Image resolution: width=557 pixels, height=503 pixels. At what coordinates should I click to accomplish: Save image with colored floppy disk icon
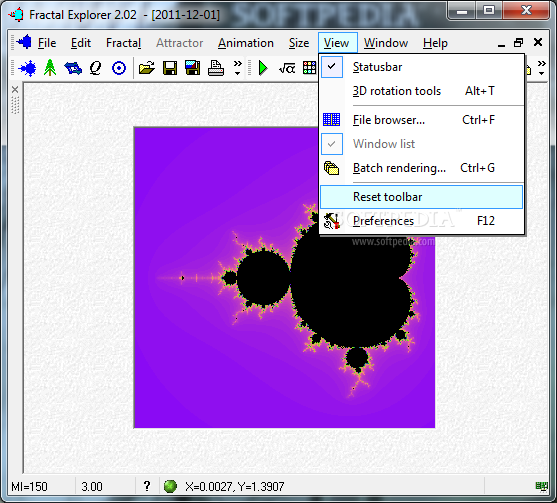click(193, 67)
